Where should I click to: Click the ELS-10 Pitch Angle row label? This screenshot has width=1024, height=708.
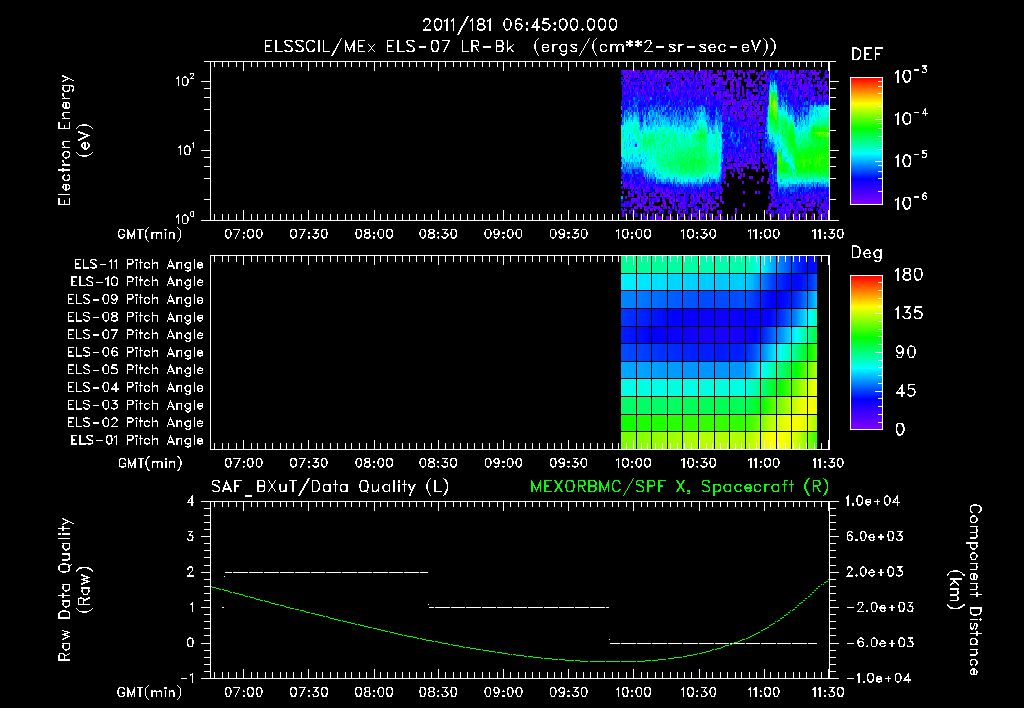coord(137,282)
